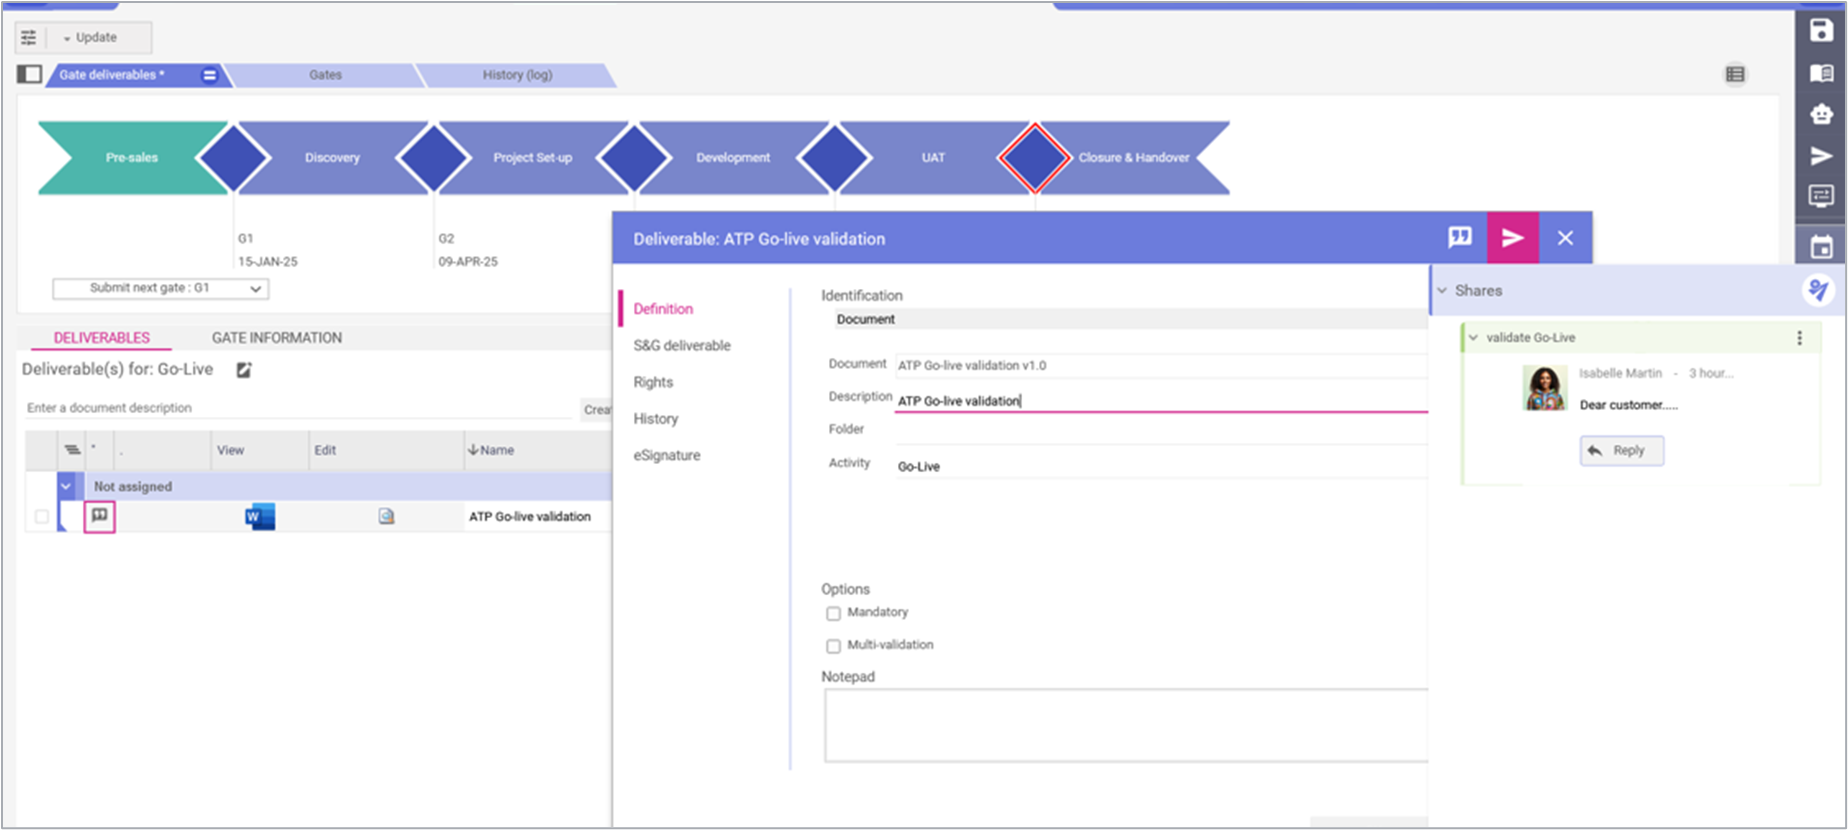
Task: Click the Folder input field
Action: (x=1161, y=431)
